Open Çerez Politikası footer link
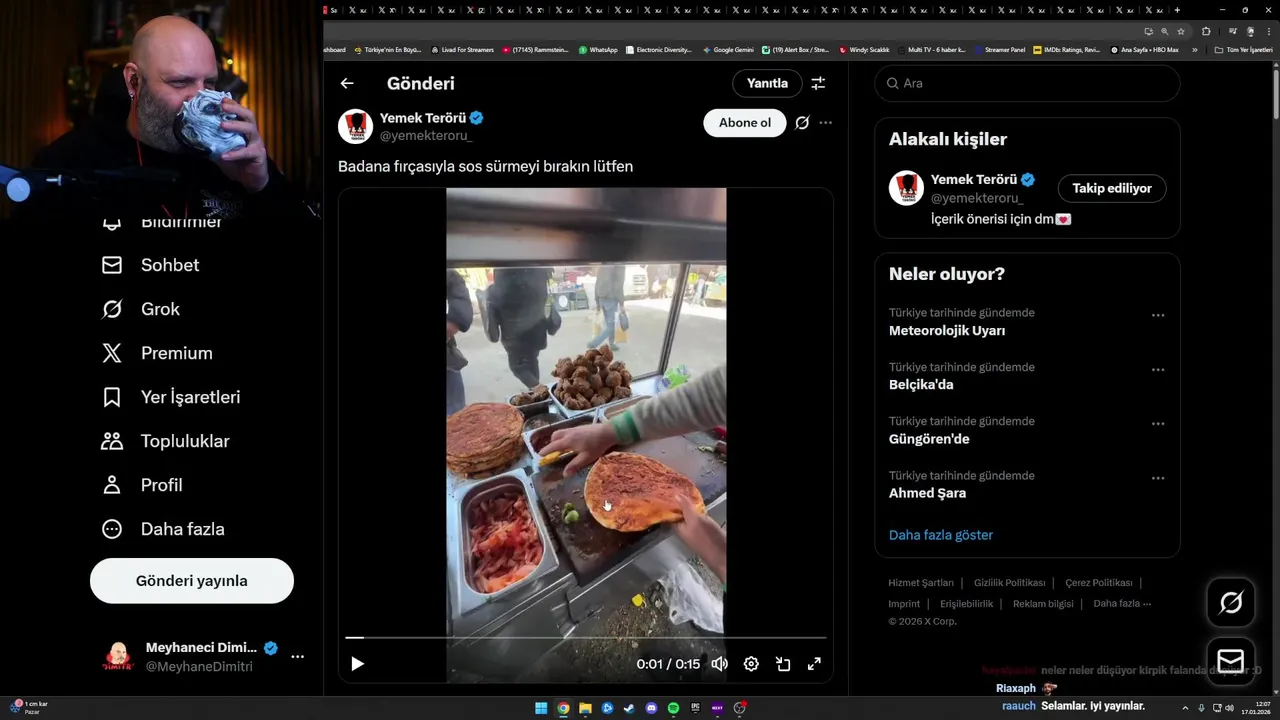The height and width of the screenshot is (720, 1280). click(x=1099, y=583)
